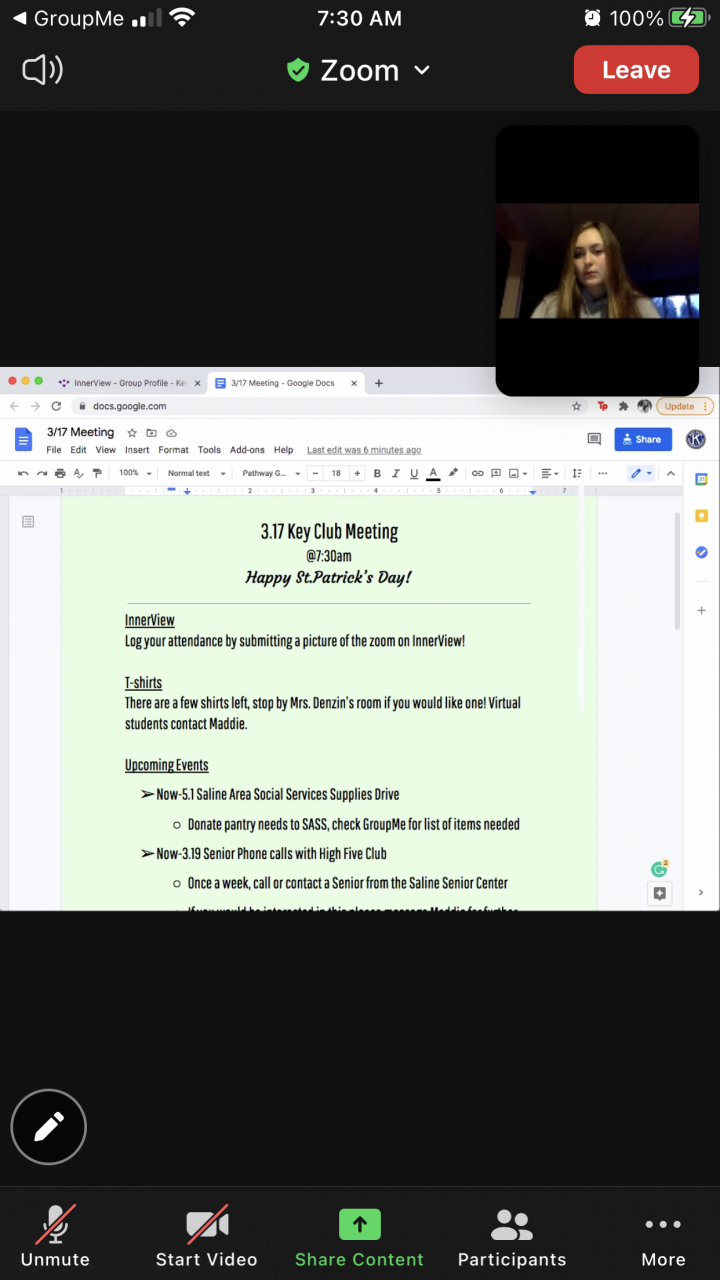Open the More options menu
Viewport: 720px width, 1280px height.
pyautogui.click(x=663, y=1236)
